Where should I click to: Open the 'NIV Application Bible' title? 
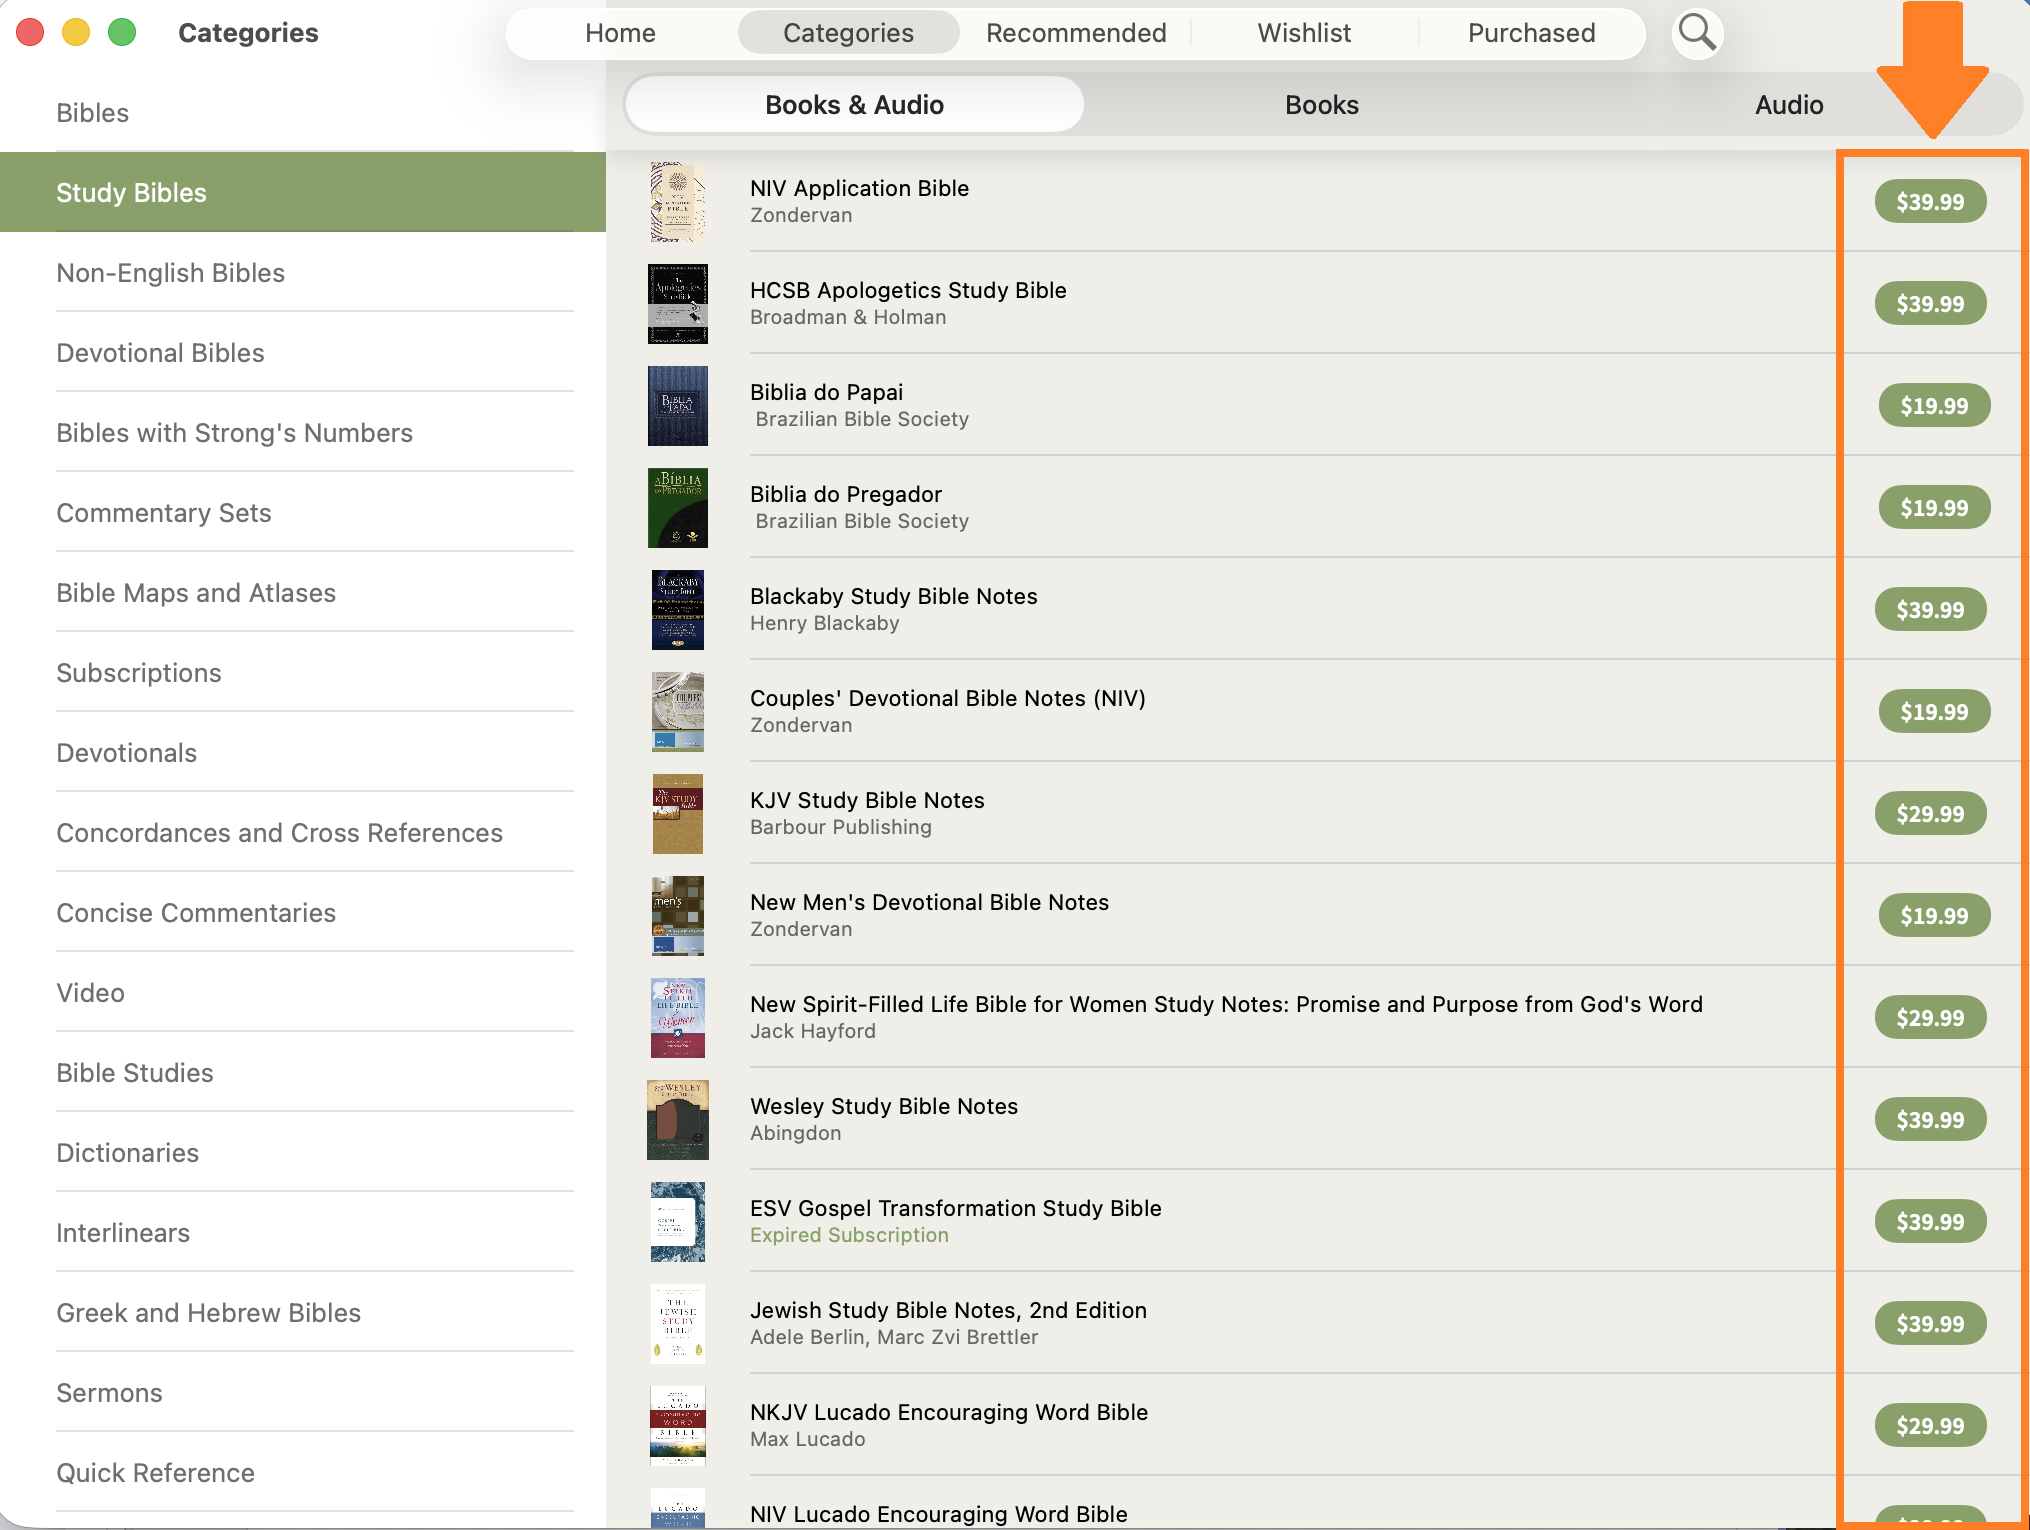859,188
